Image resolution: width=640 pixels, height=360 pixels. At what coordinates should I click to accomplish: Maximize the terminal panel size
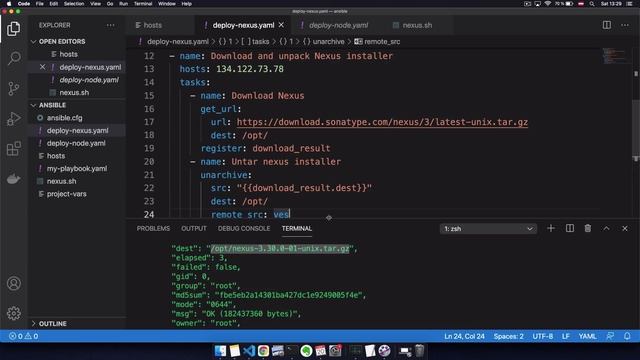[x=607, y=228]
